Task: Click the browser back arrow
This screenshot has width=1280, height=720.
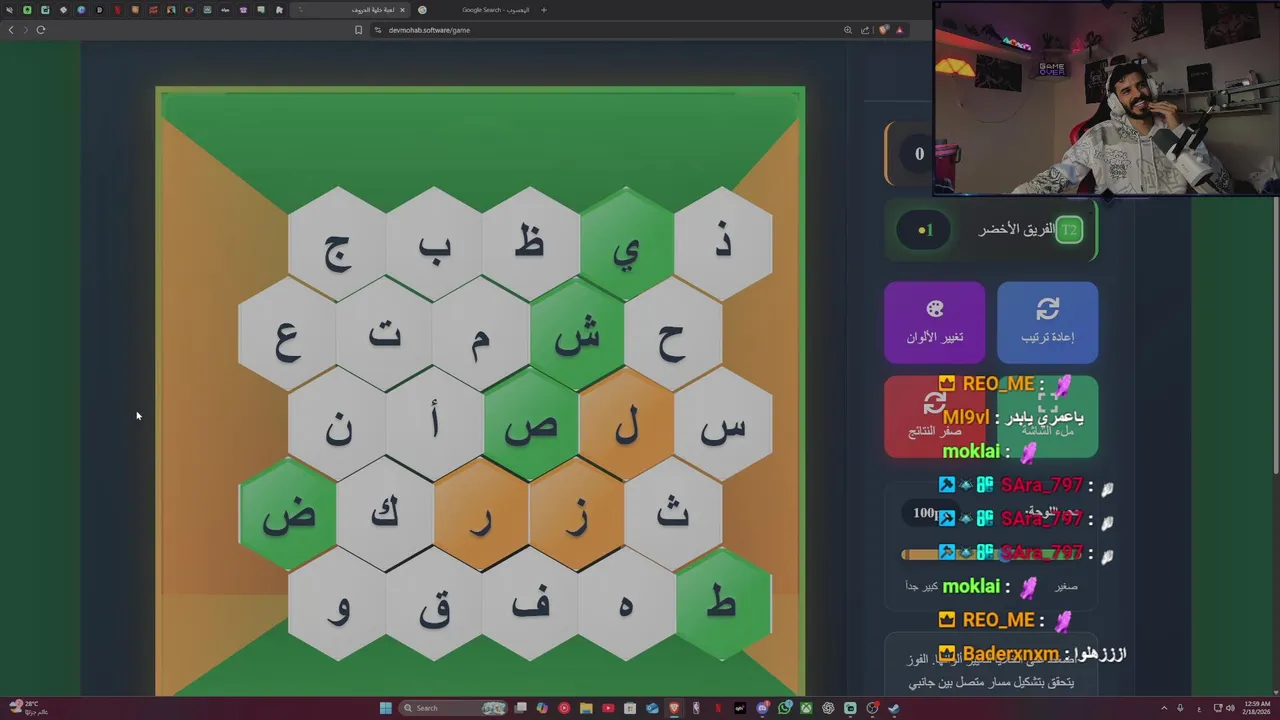Action: coord(11,30)
